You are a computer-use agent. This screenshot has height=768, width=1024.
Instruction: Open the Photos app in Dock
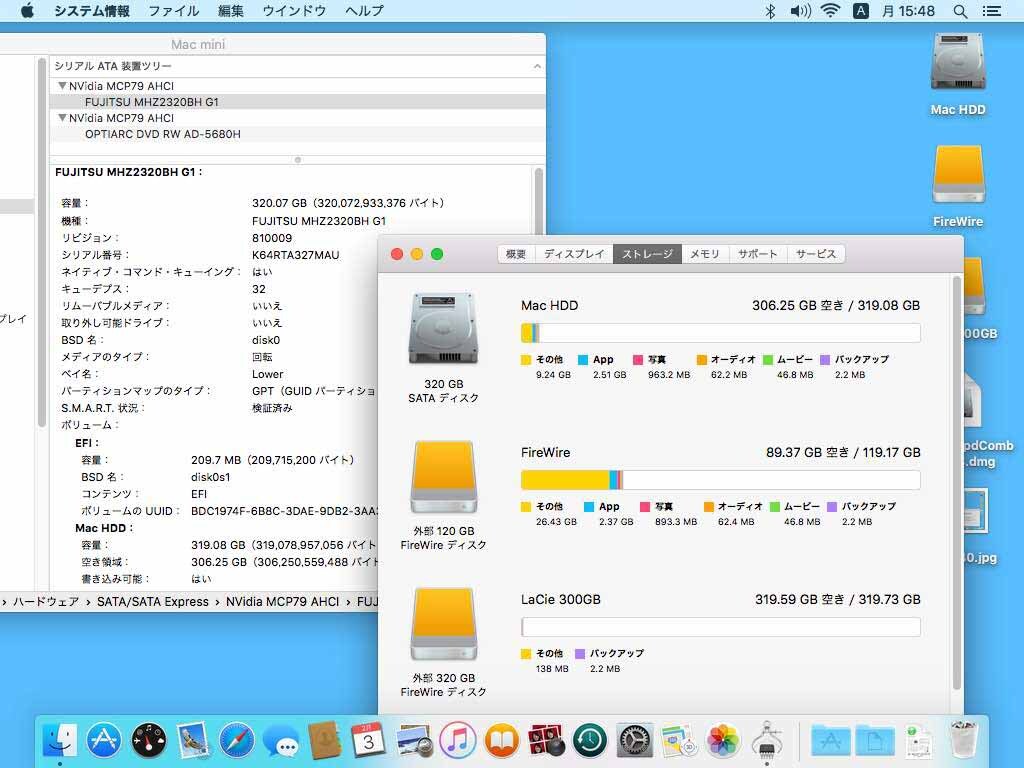tap(722, 741)
